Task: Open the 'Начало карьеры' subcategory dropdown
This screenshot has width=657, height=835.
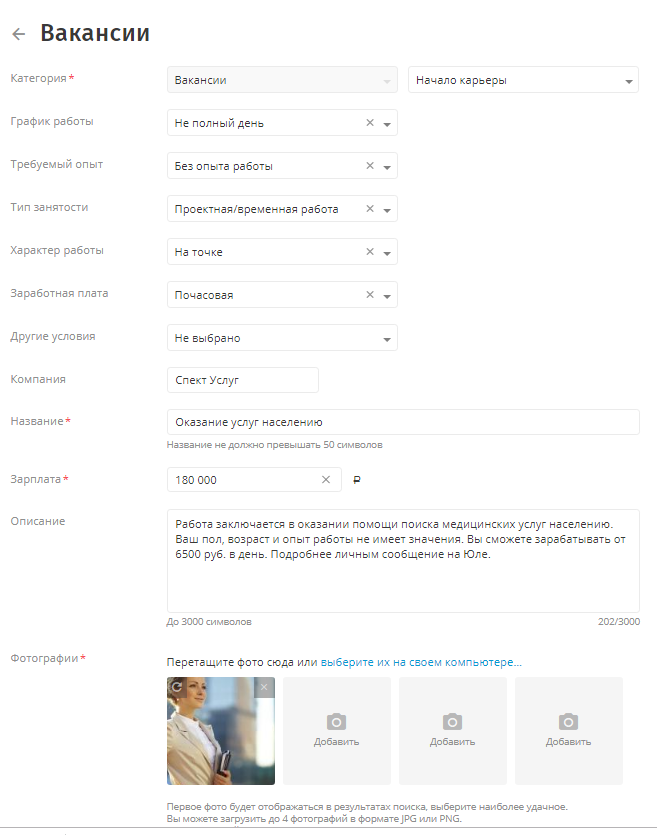Action: pyautogui.click(x=628, y=81)
